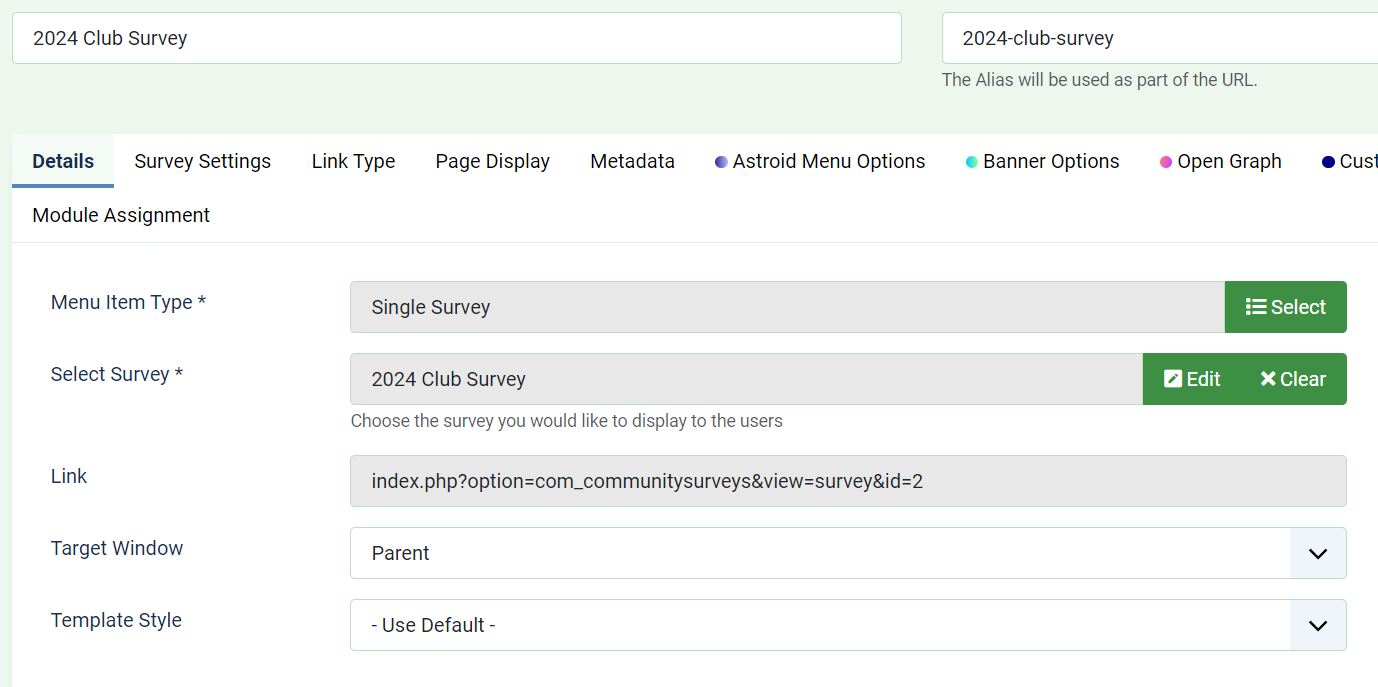1378x687 pixels.
Task: Click the pencil Edit icon for survey
Action: point(1173,379)
